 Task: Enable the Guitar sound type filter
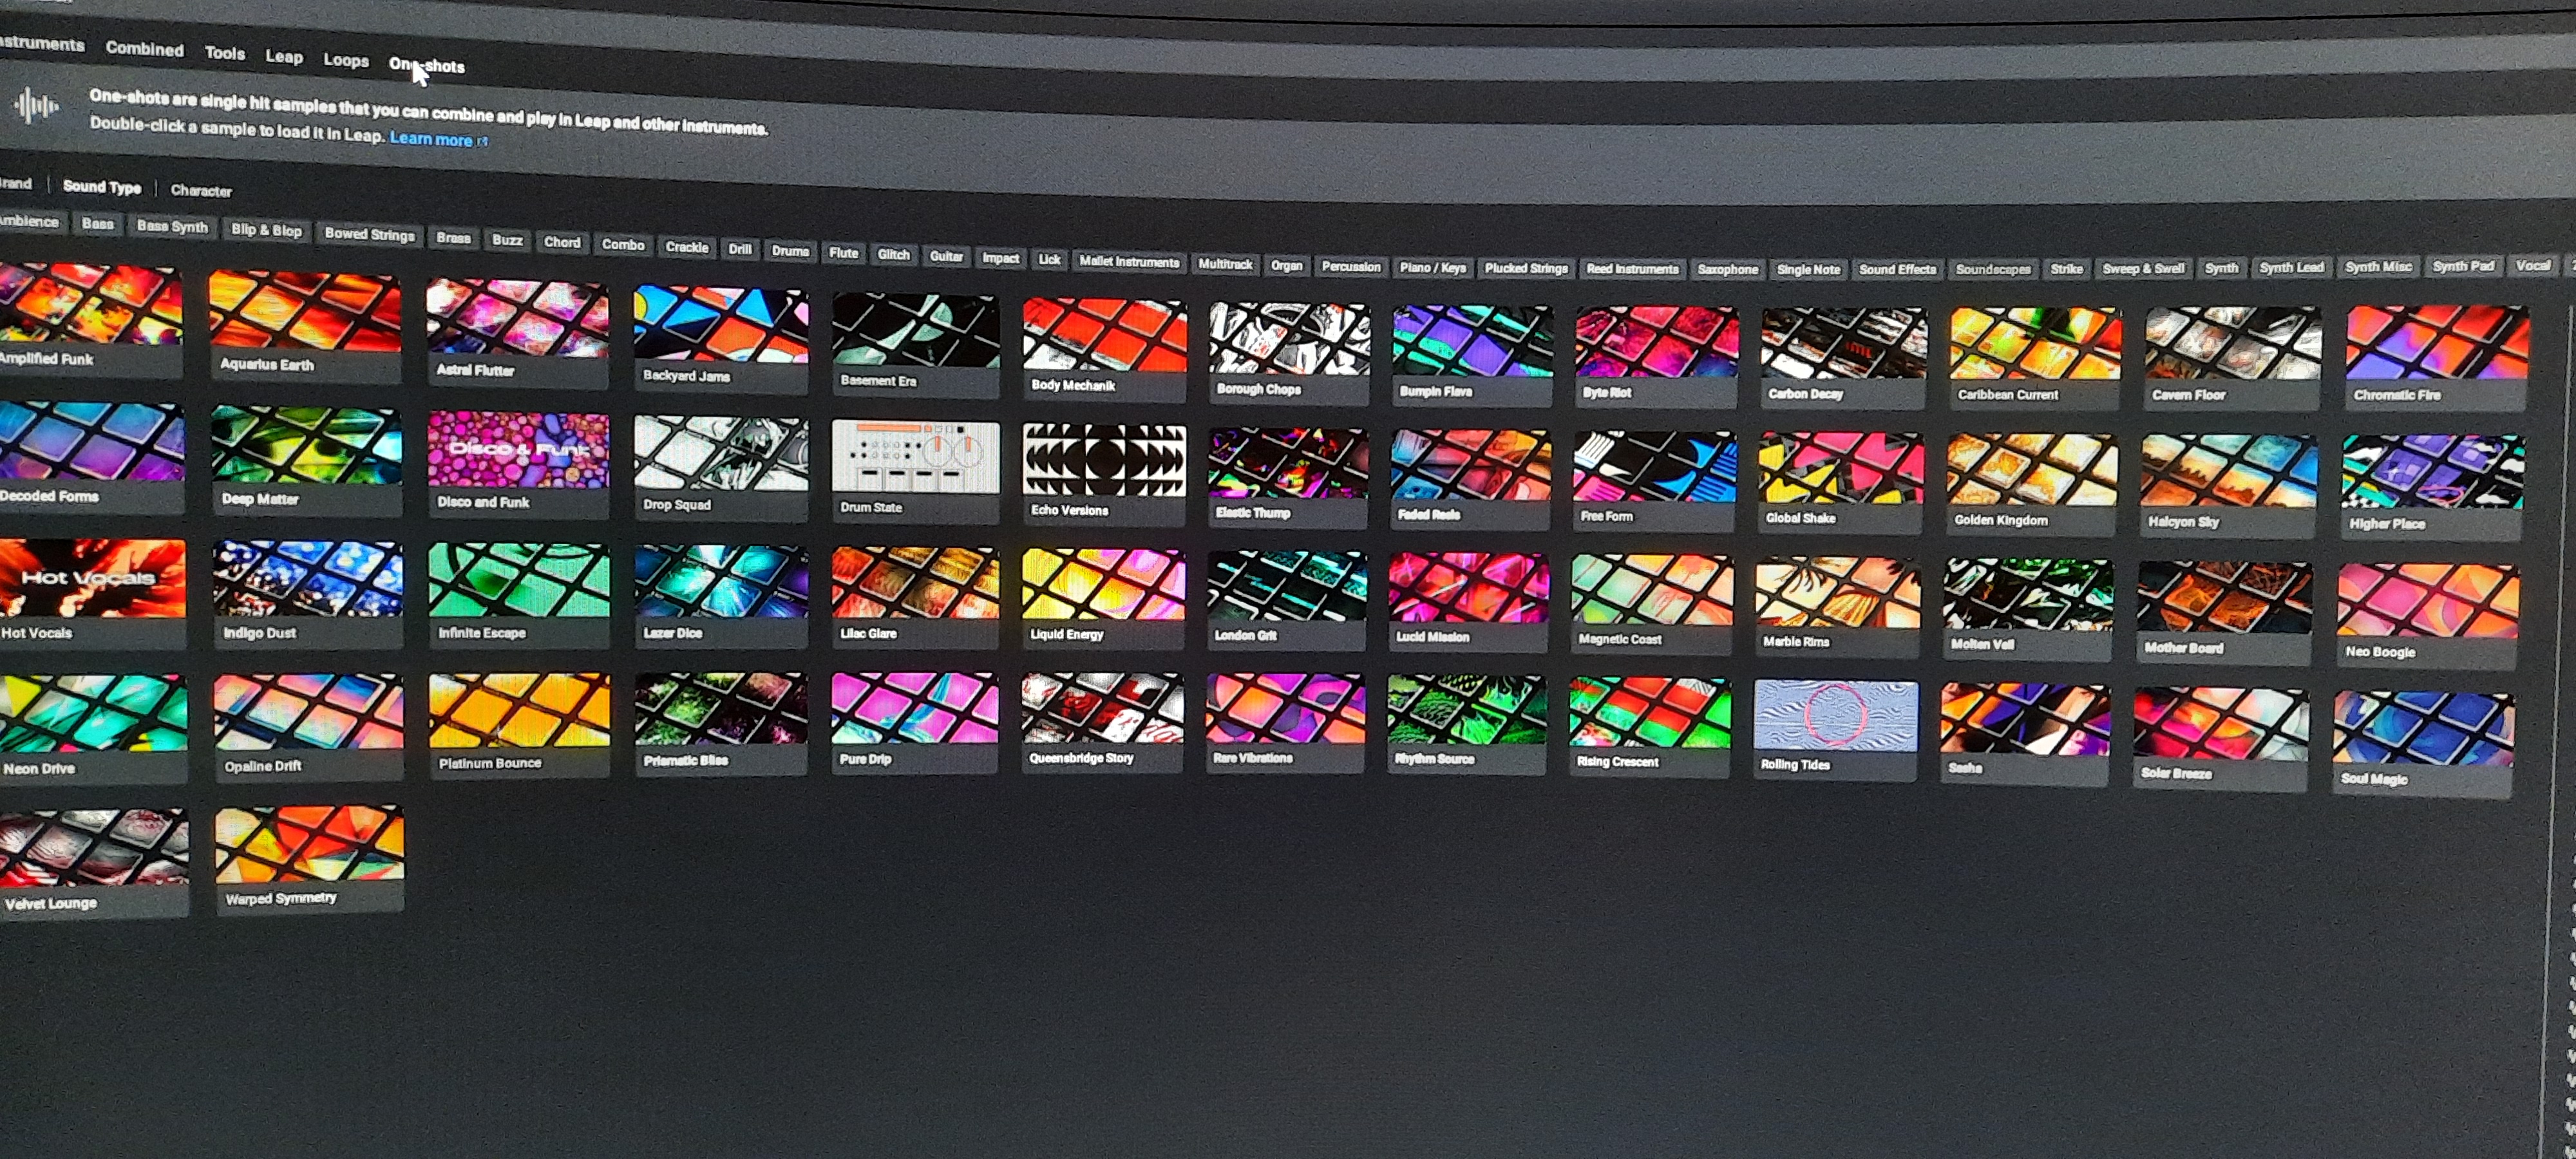tap(946, 256)
